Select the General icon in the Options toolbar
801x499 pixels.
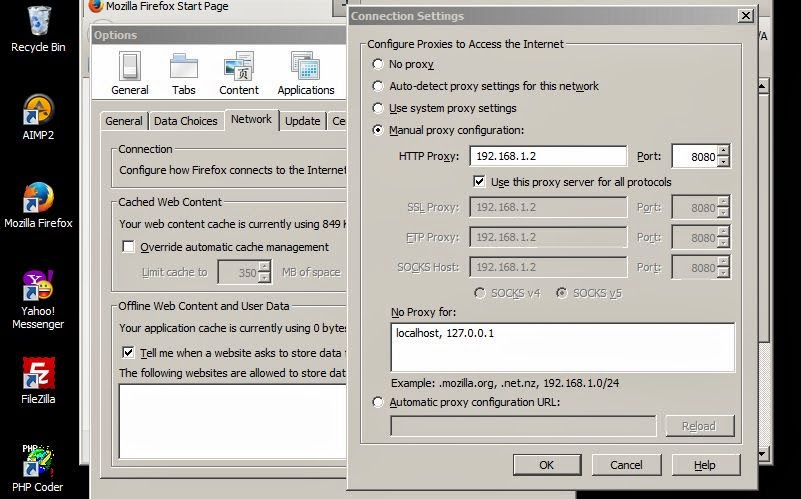(x=130, y=73)
